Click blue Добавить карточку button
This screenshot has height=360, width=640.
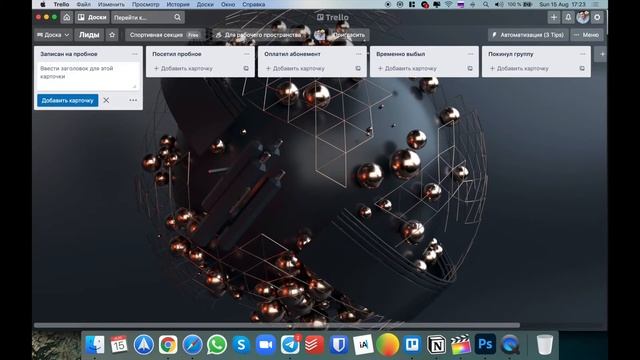[67, 100]
